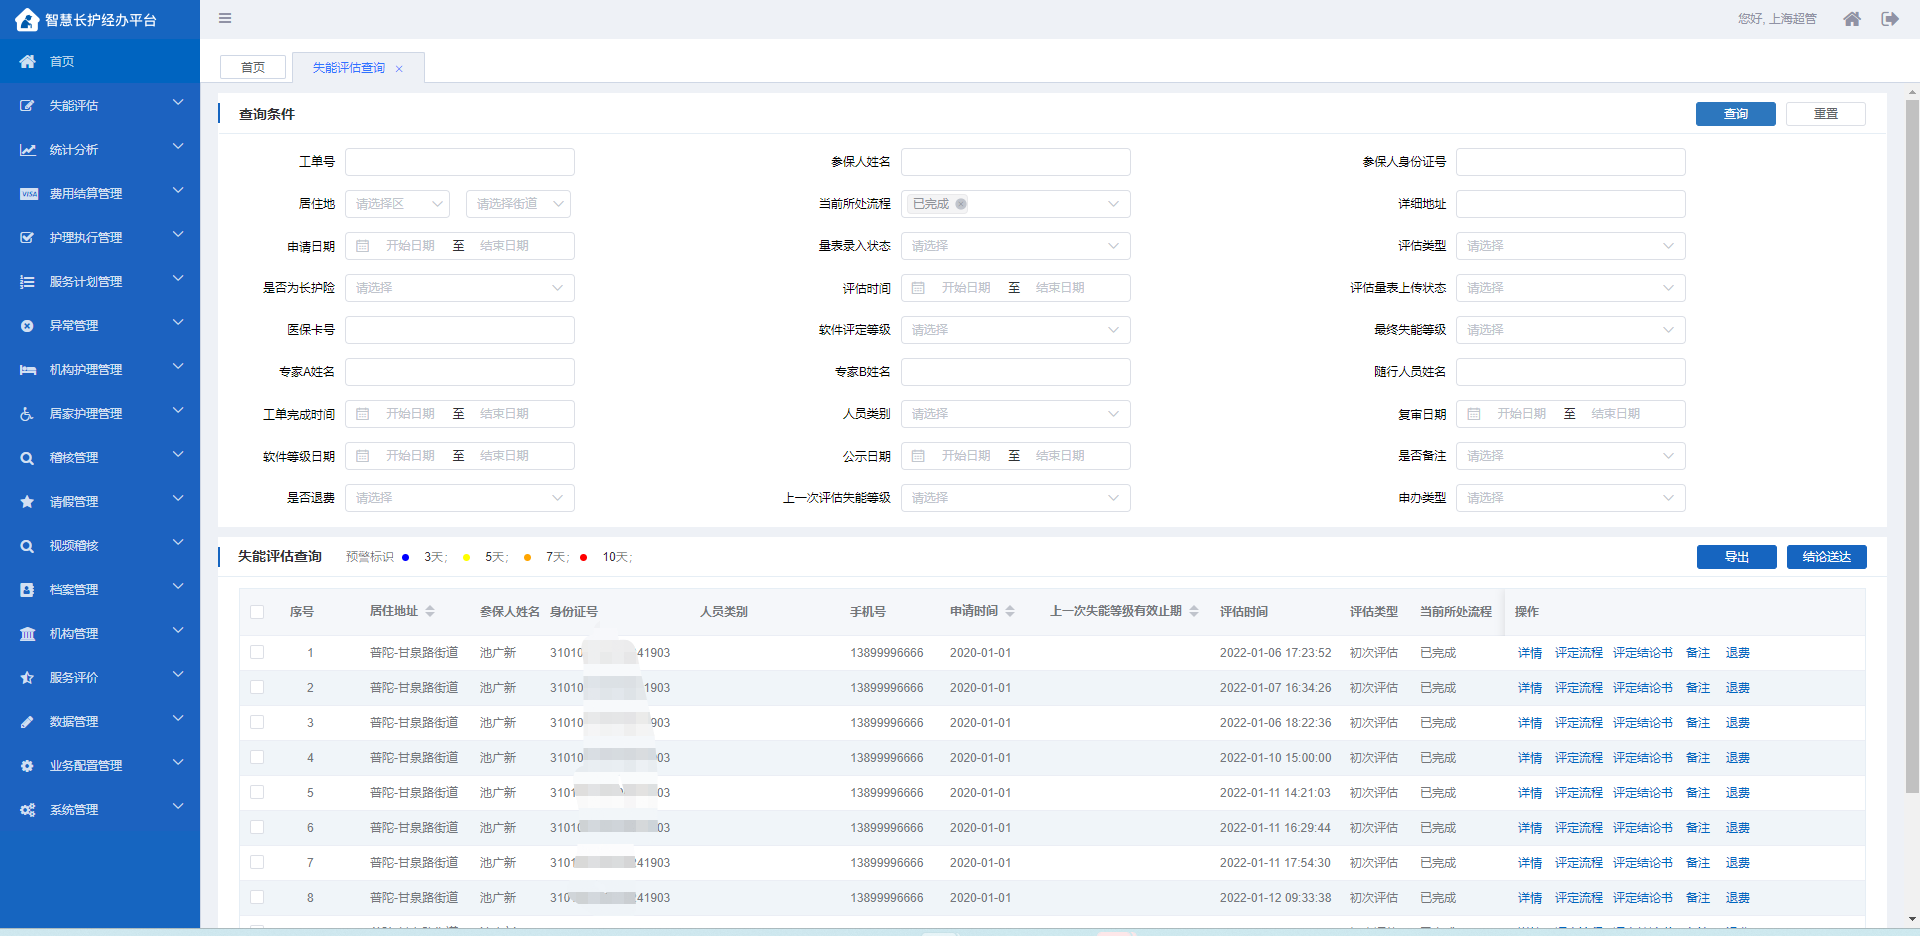Remove the 已完成 tag in 当前所处流程
The height and width of the screenshot is (936, 1920).
(x=961, y=204)
